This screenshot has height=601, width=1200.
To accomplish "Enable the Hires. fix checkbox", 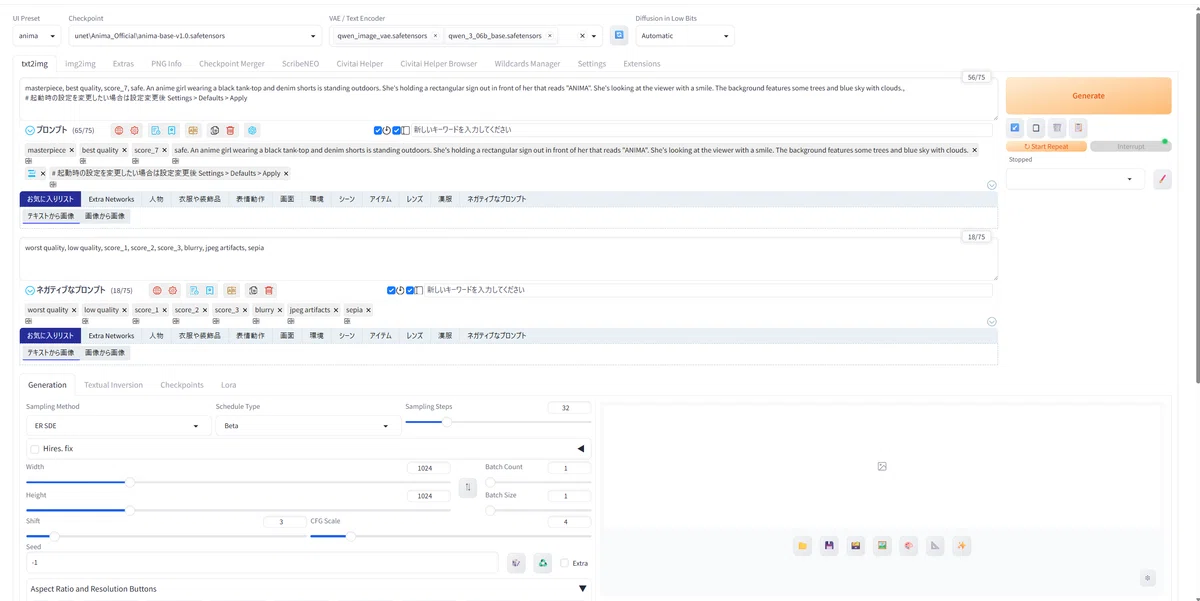I will [35, 449].
